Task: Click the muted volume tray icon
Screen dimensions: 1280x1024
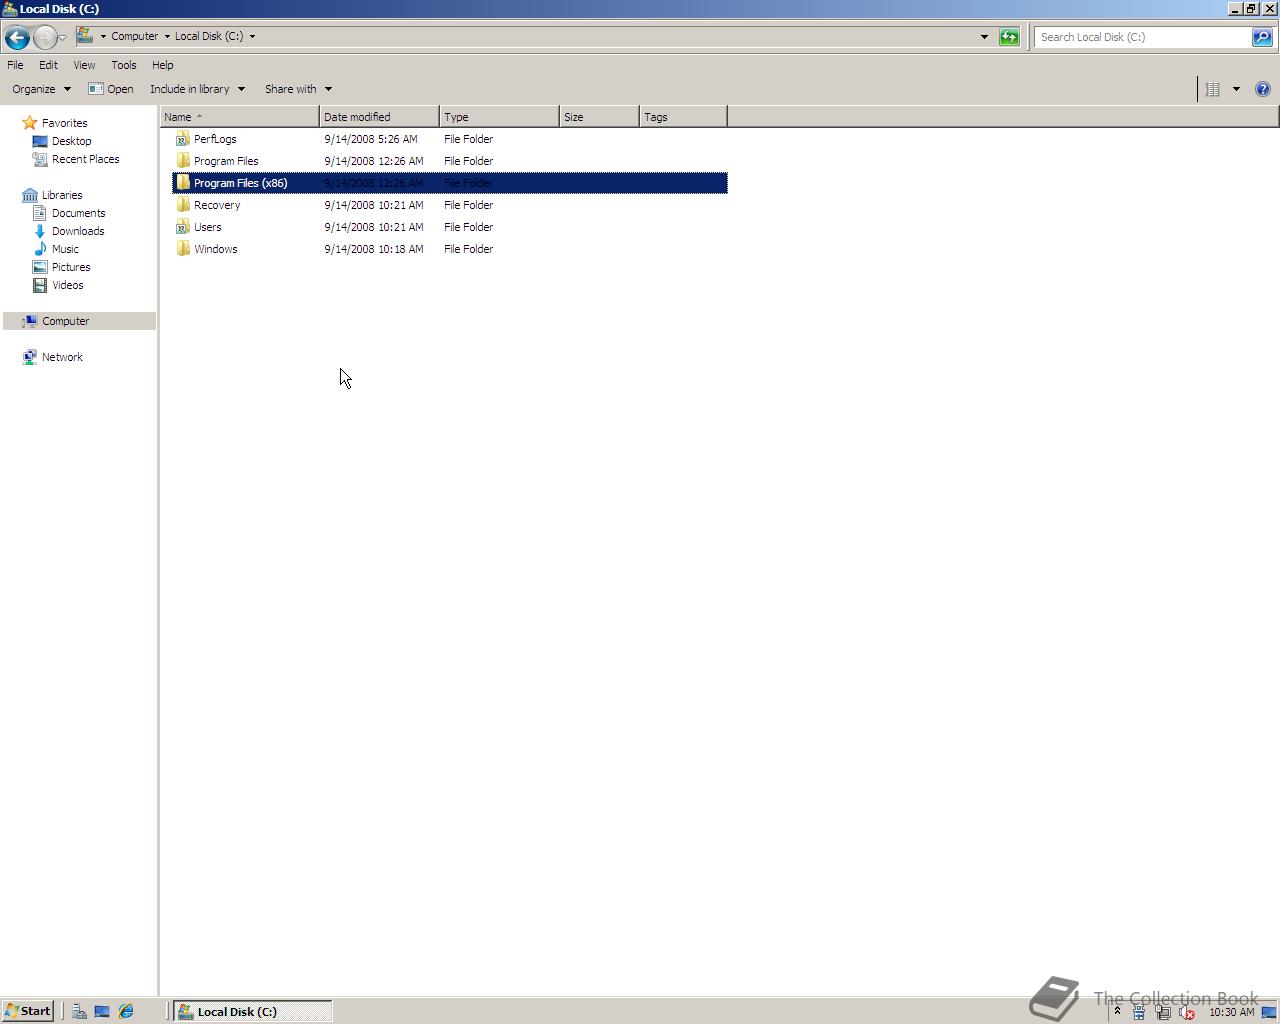Action: (x=1187, y=1013)
